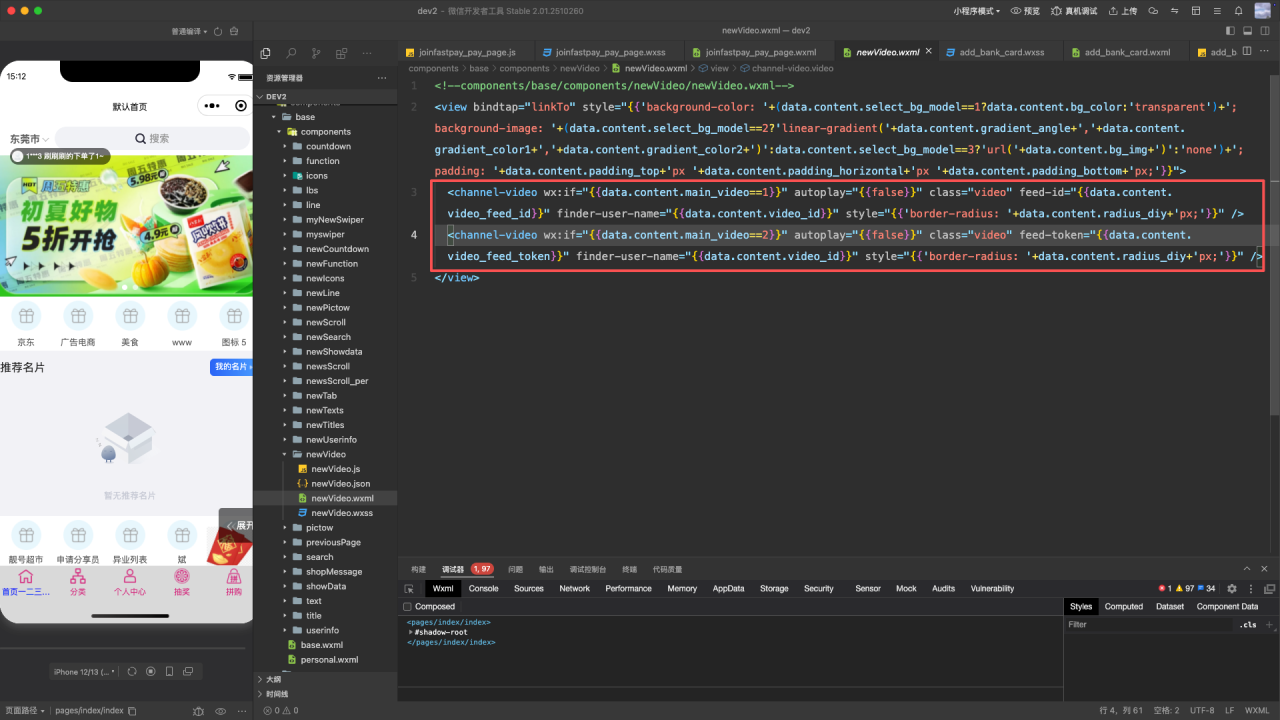Expand the 大纲 outline section
Image resolution: width=1280 pixels, height=720 pixels.
pos(273,679)
